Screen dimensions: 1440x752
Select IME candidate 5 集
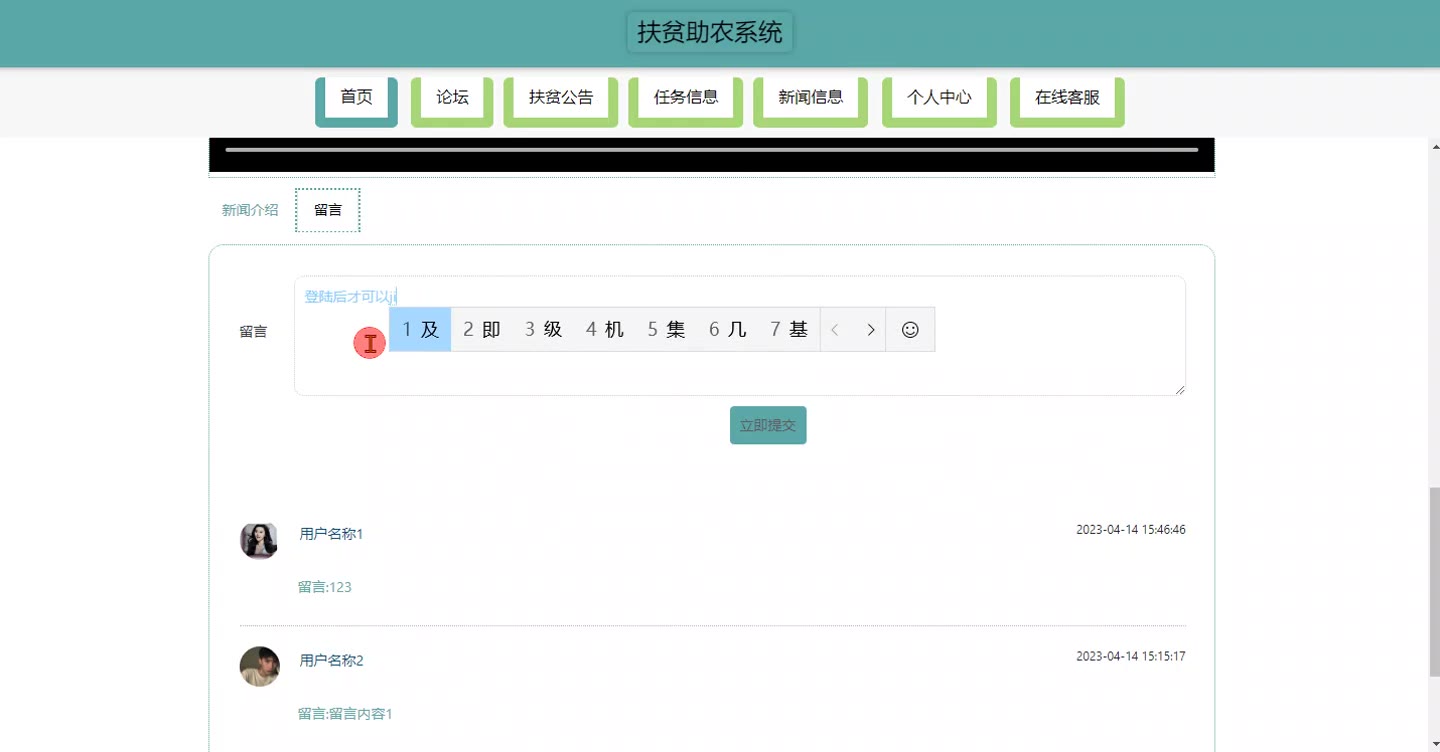tap(666, 330)
